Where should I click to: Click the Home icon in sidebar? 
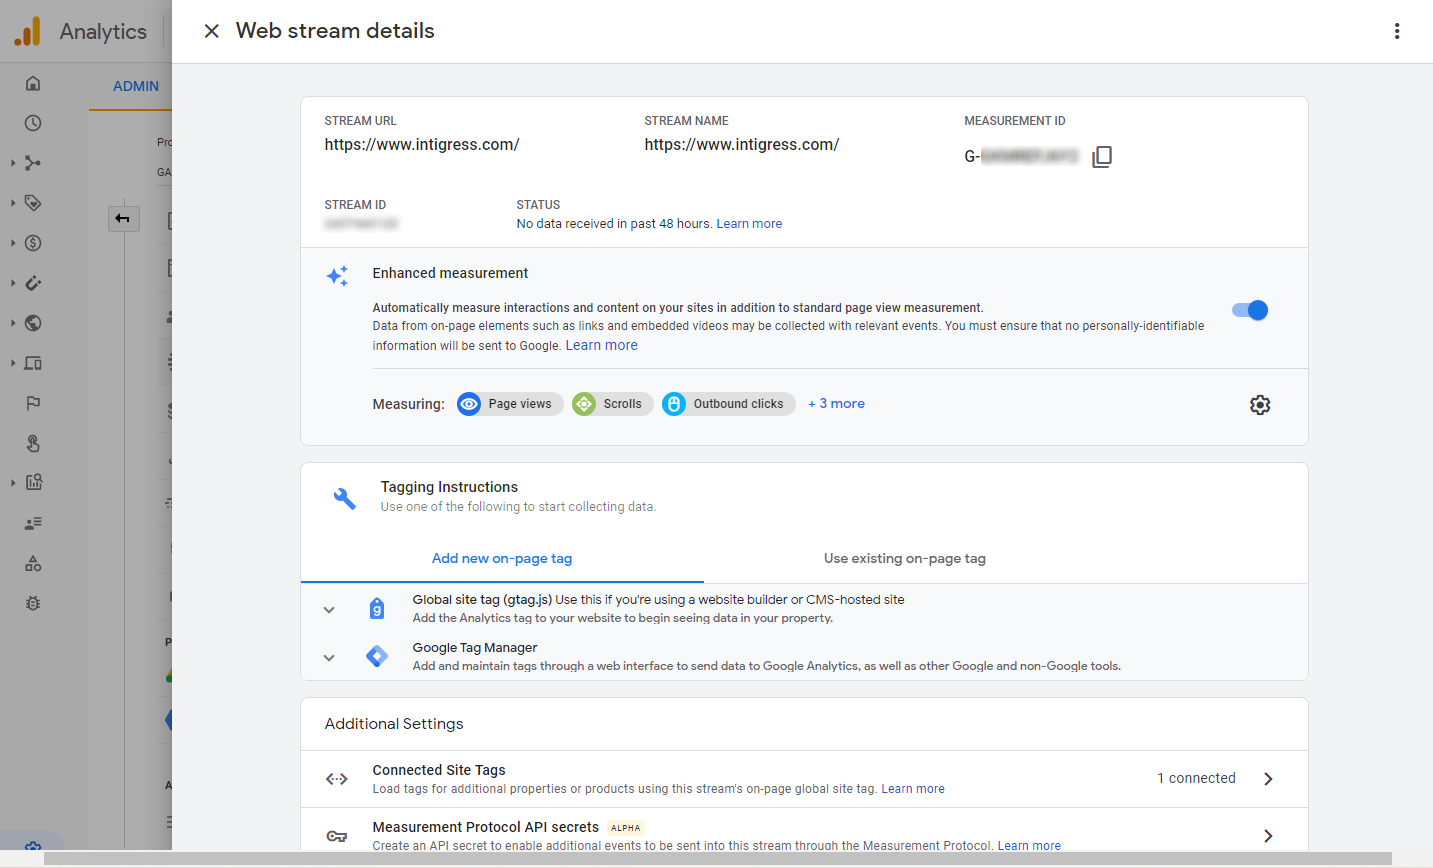tap(33, 83)
